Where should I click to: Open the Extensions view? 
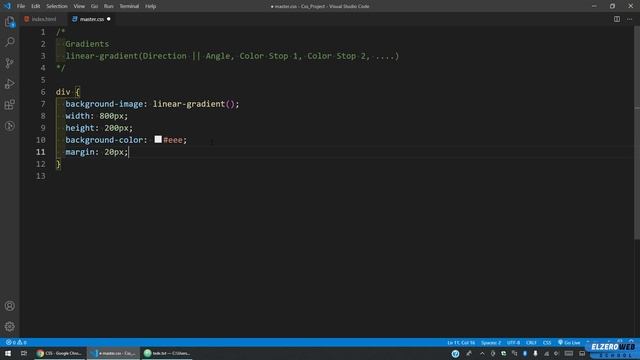[10, 105]
